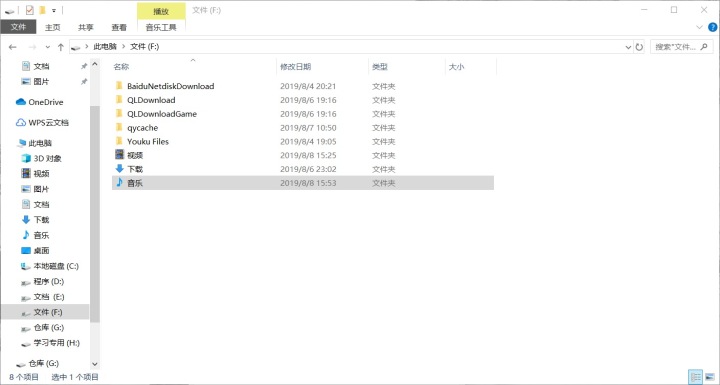Select the qycache folder icon
Screen dimensions: 720x385
(x=119, y=127)
